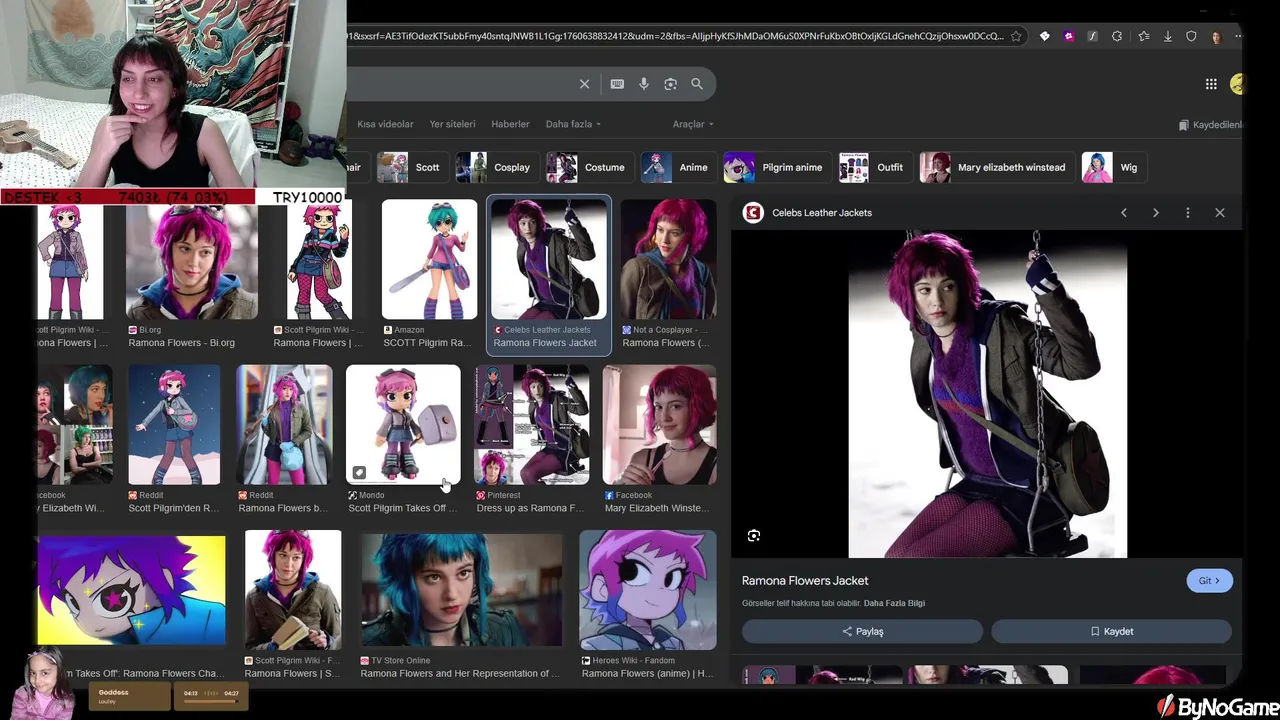Open the browser Downloads icon
The height and width of the screenshot is (720, 1280).
[1167, 36]
